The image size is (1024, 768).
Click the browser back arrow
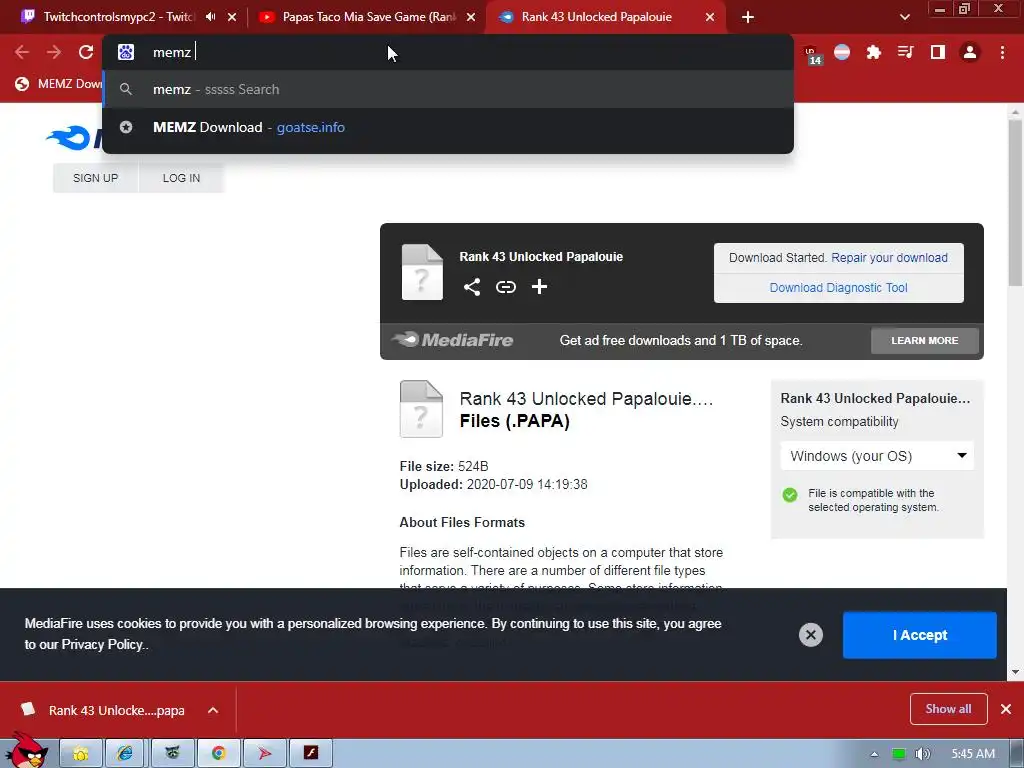click(22, 52)
